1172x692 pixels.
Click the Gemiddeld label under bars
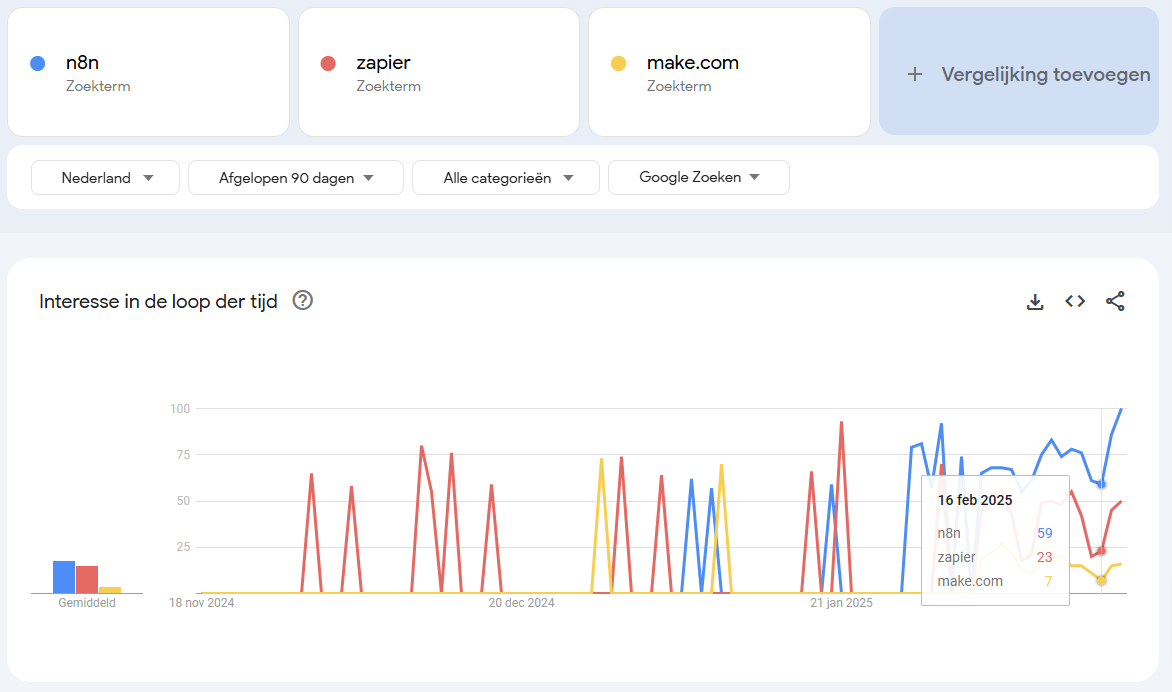[87, 602]
